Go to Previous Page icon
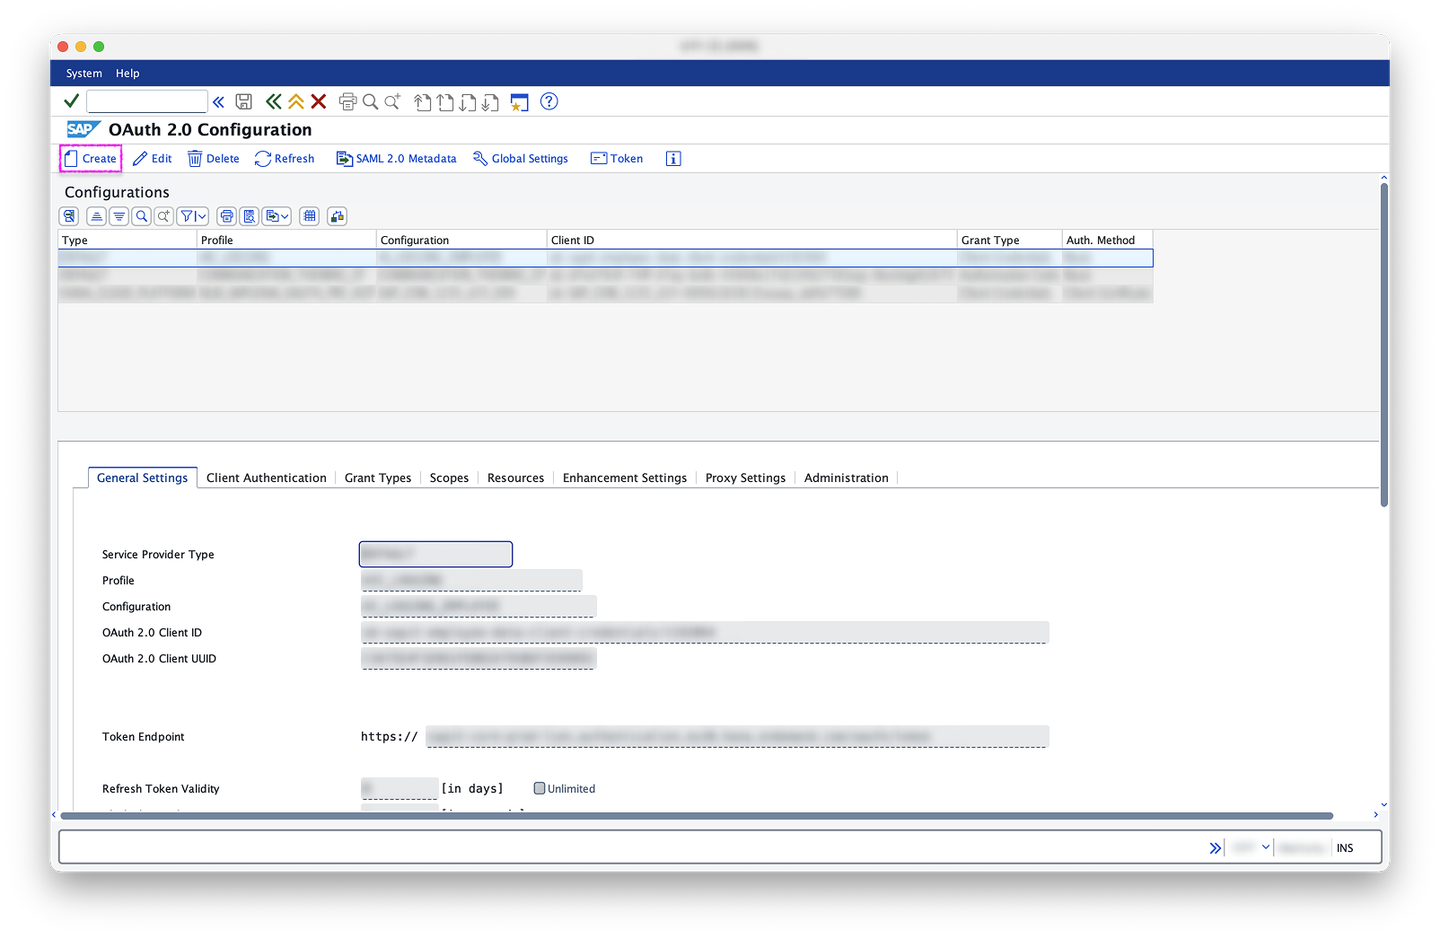This screenshot has width=1440, height=938. [445, 102]
